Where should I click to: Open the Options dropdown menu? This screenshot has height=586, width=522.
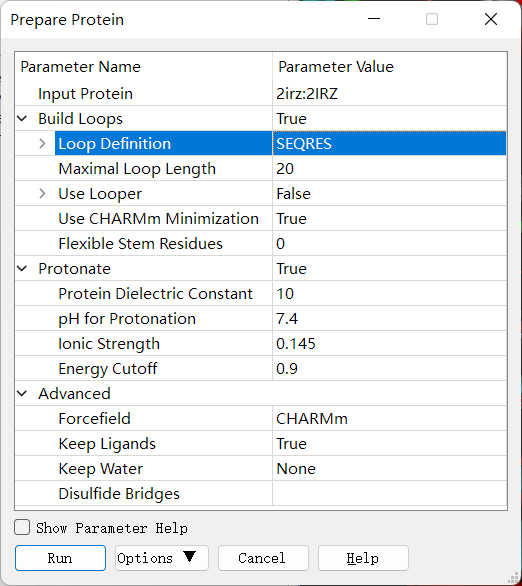(x=162, y=558)
